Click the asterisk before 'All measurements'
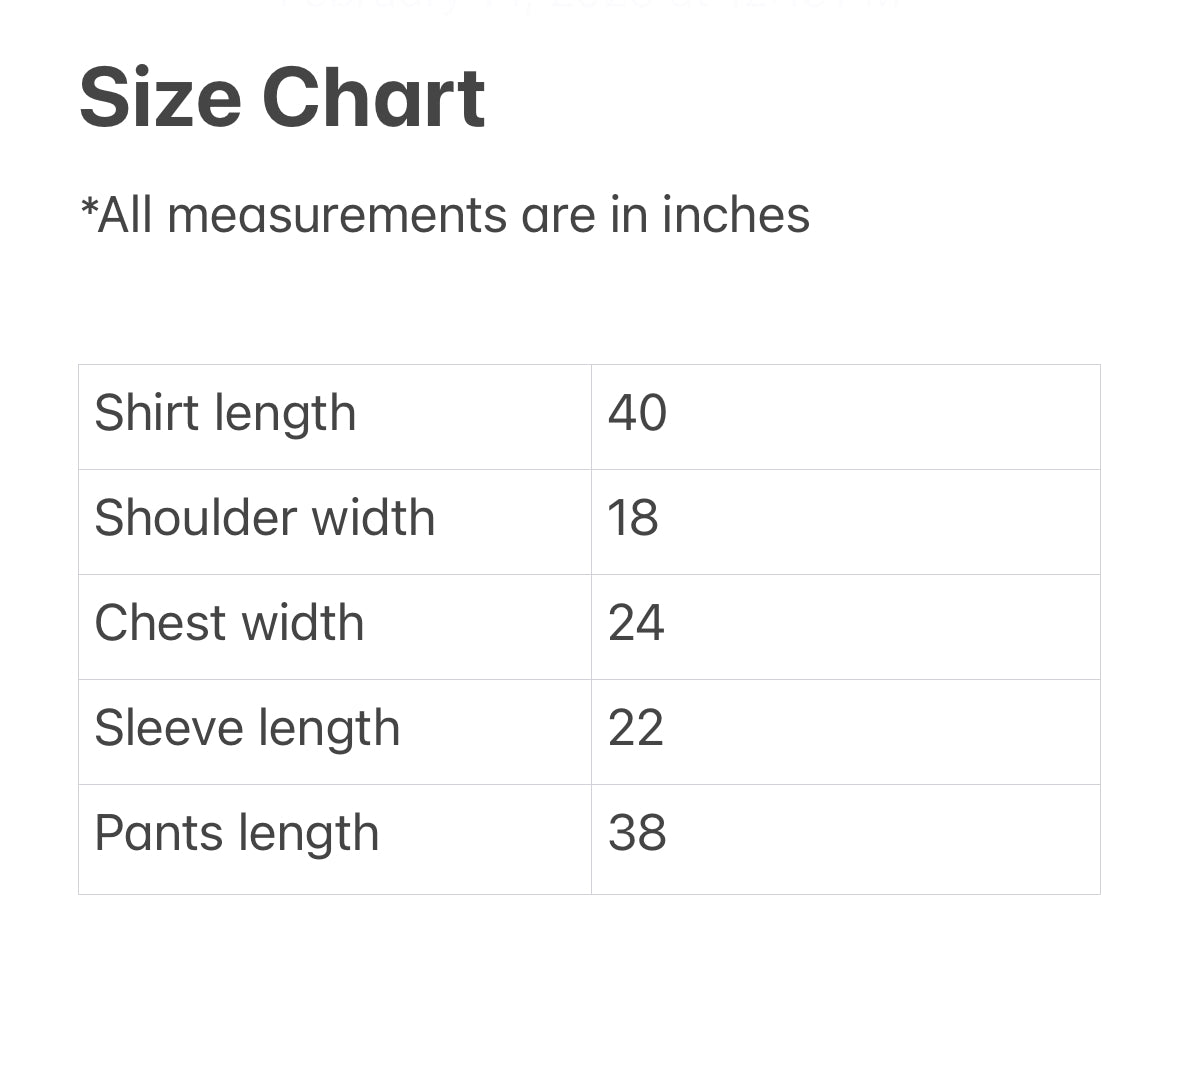 click(x=89, y=207)
